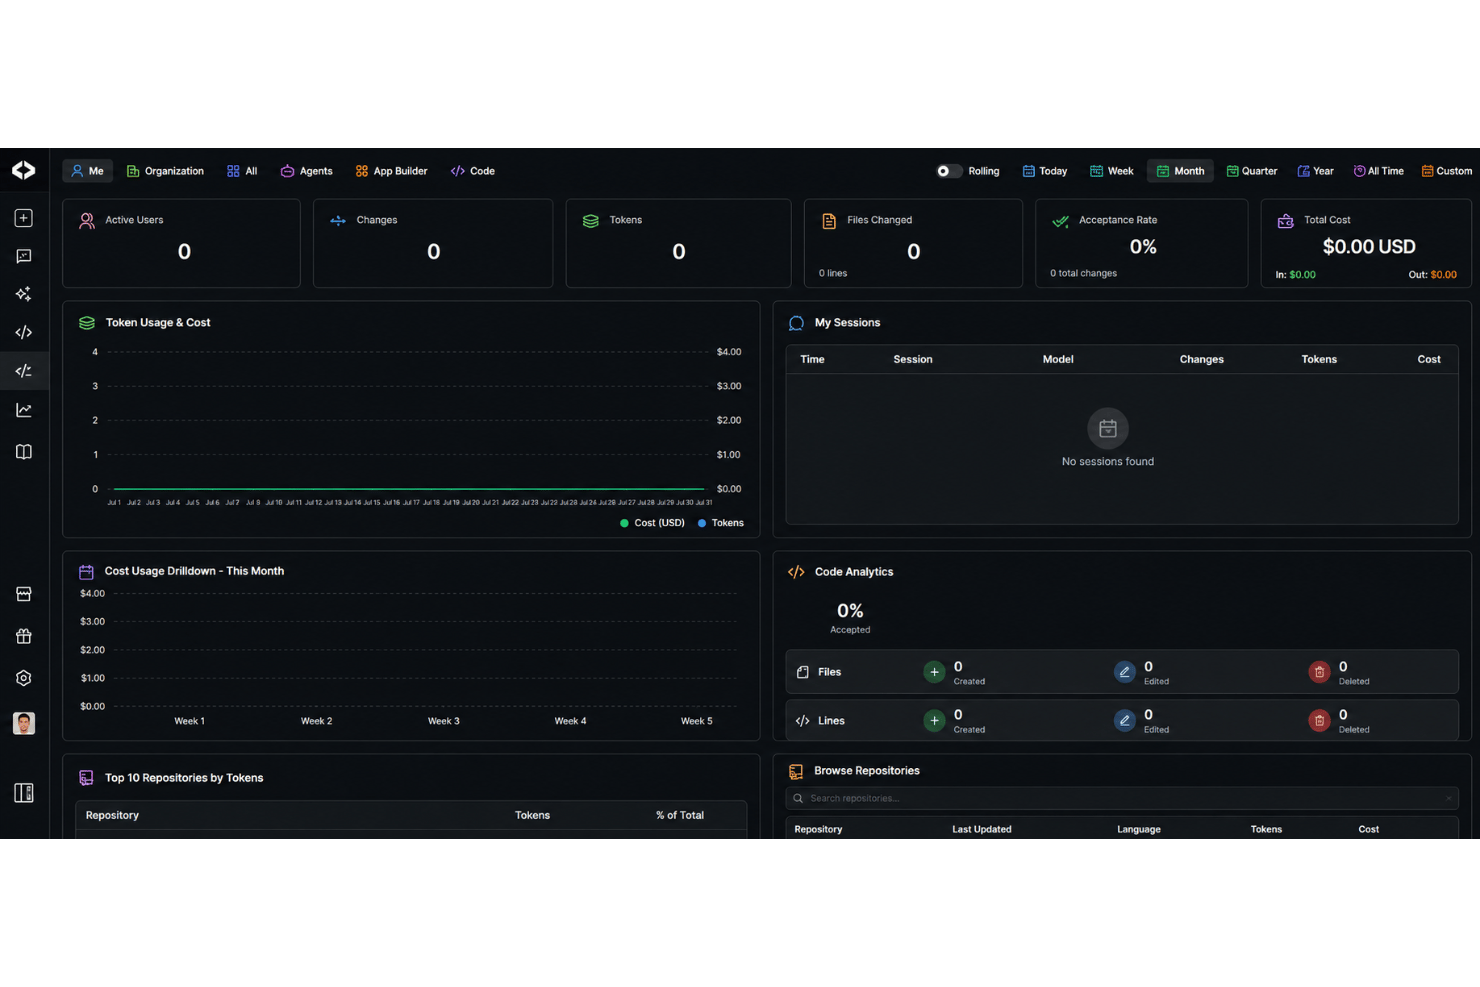
Task: Open the line chart icon in sidebar
Action: pyautogui.click(x=24, y=410)
